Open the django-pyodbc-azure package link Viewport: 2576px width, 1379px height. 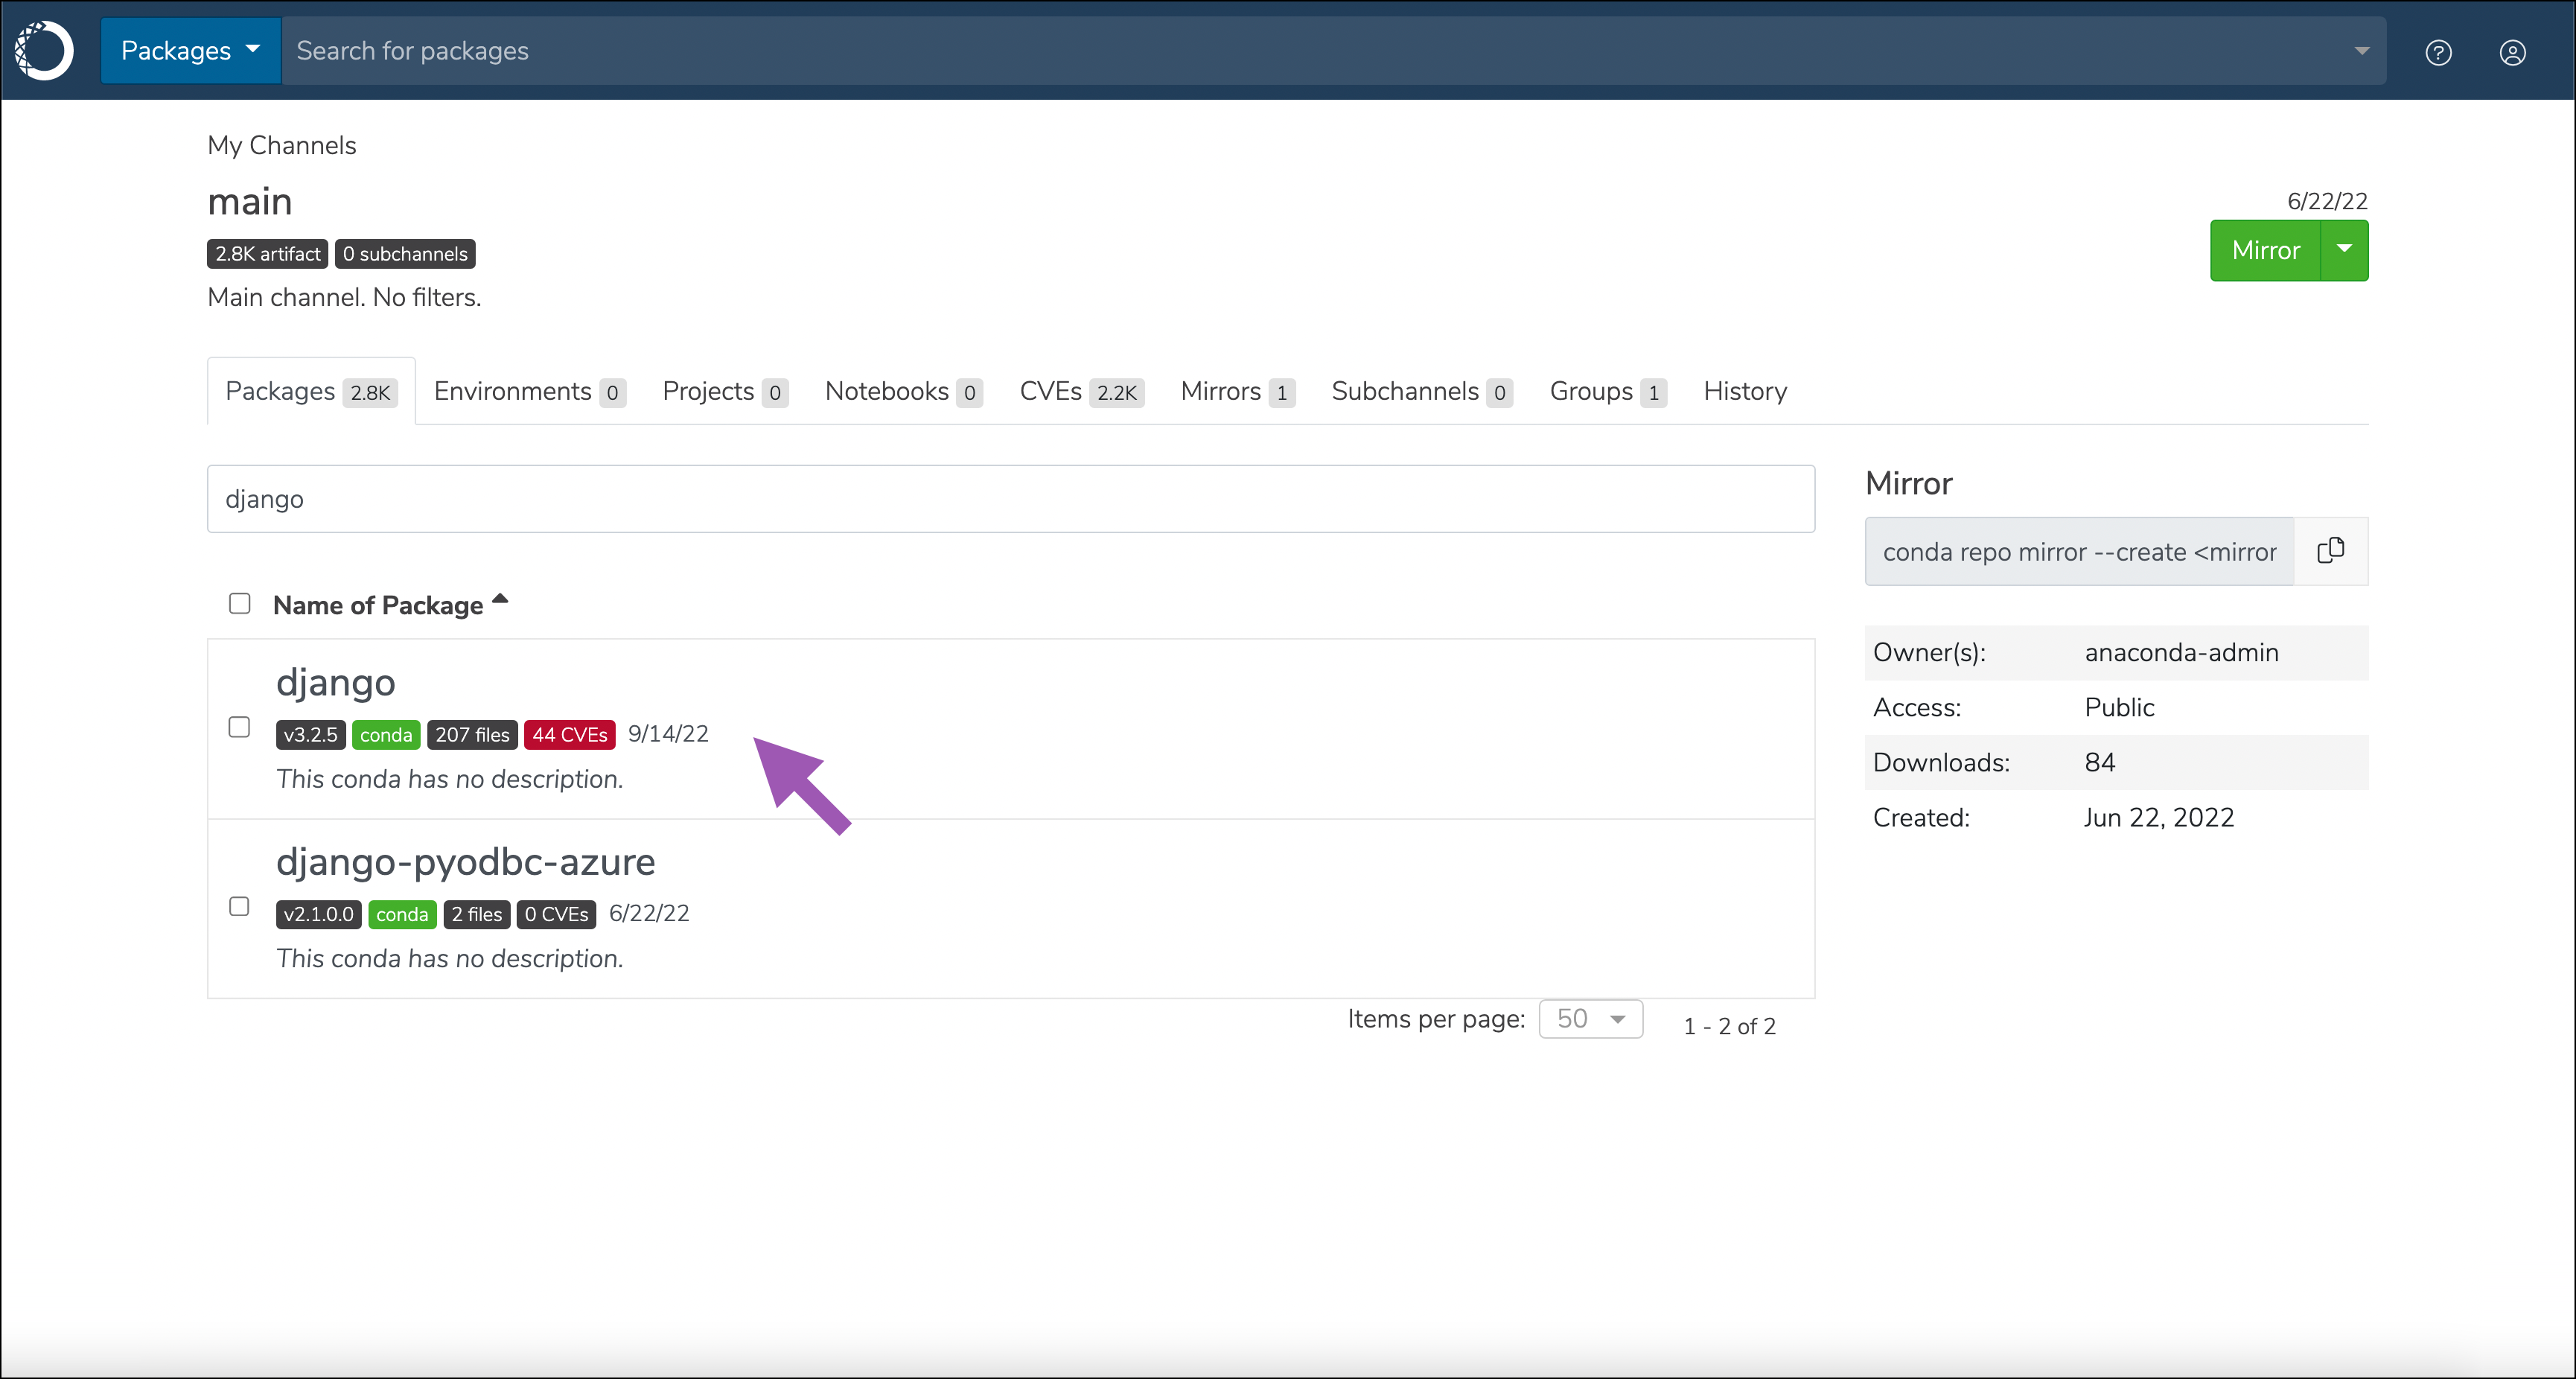click(465, 862)
